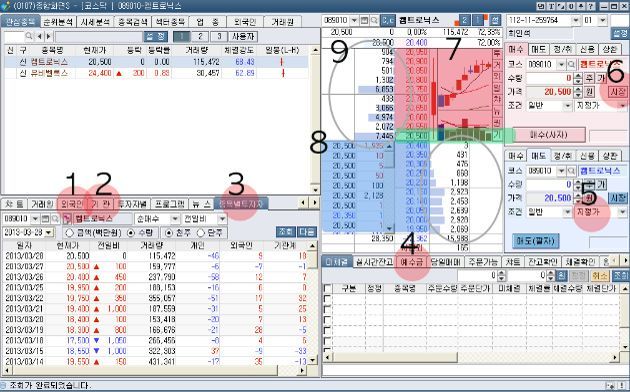Click the 주 button next to buy quantity
Screen dimensions: 630x392
(x=589, y=78)
